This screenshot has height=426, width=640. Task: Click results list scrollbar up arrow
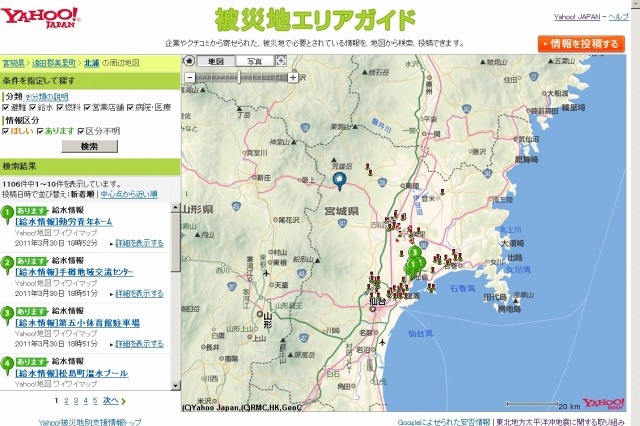tap(176, 207)
